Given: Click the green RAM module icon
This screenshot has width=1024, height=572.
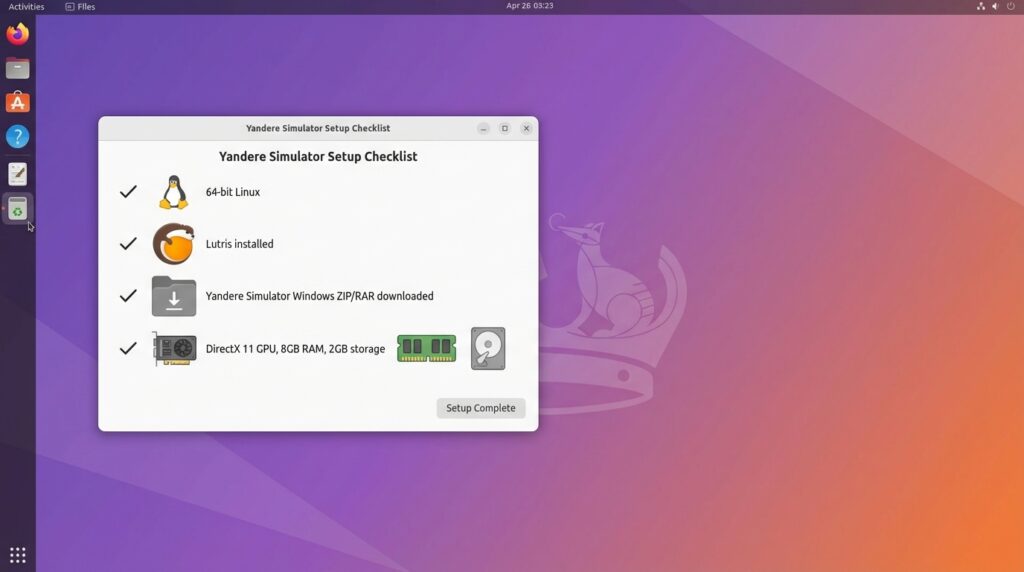Looking at the screenshot, I should [426, 348].
